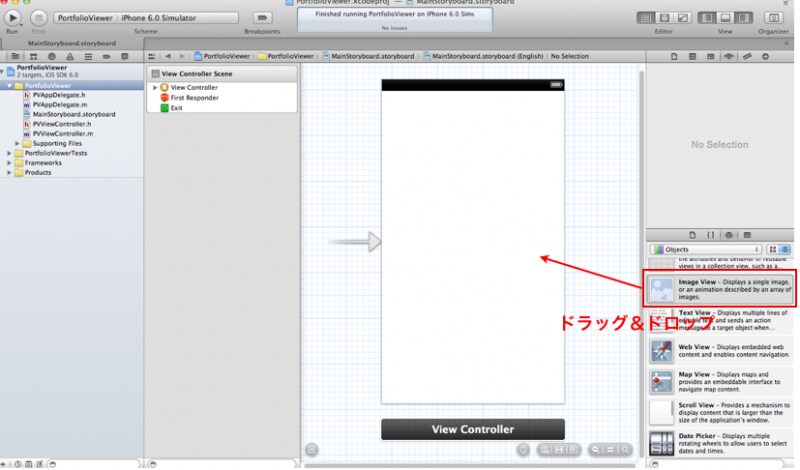
Task: Open the Objects library filter dropdown
Action: [x=706, y=250]
